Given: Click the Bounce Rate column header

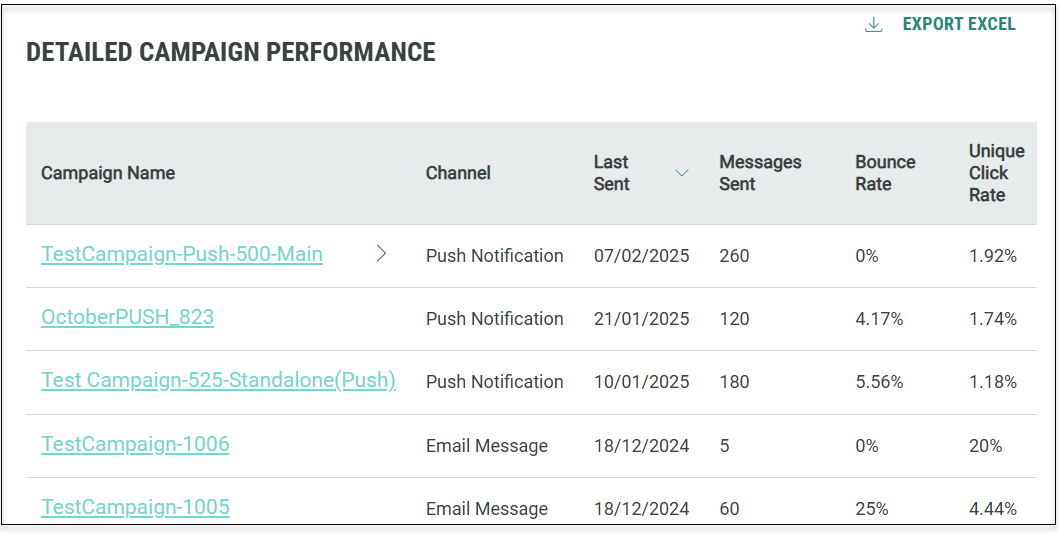Looking at the screenshot, I should pos(885,173).
